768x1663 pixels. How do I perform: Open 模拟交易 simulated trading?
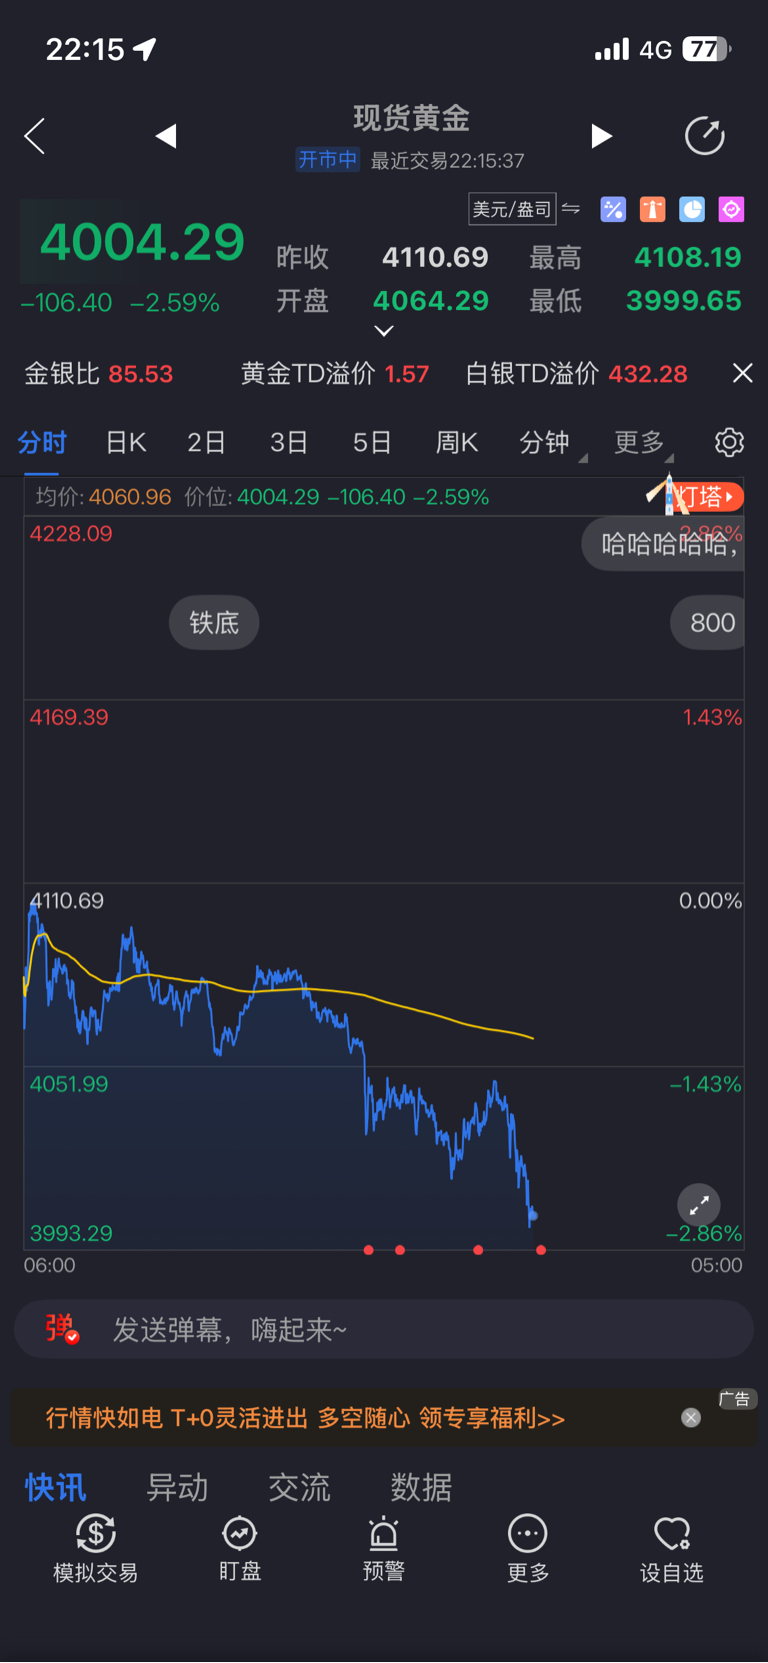click(x=96, y=1548)
